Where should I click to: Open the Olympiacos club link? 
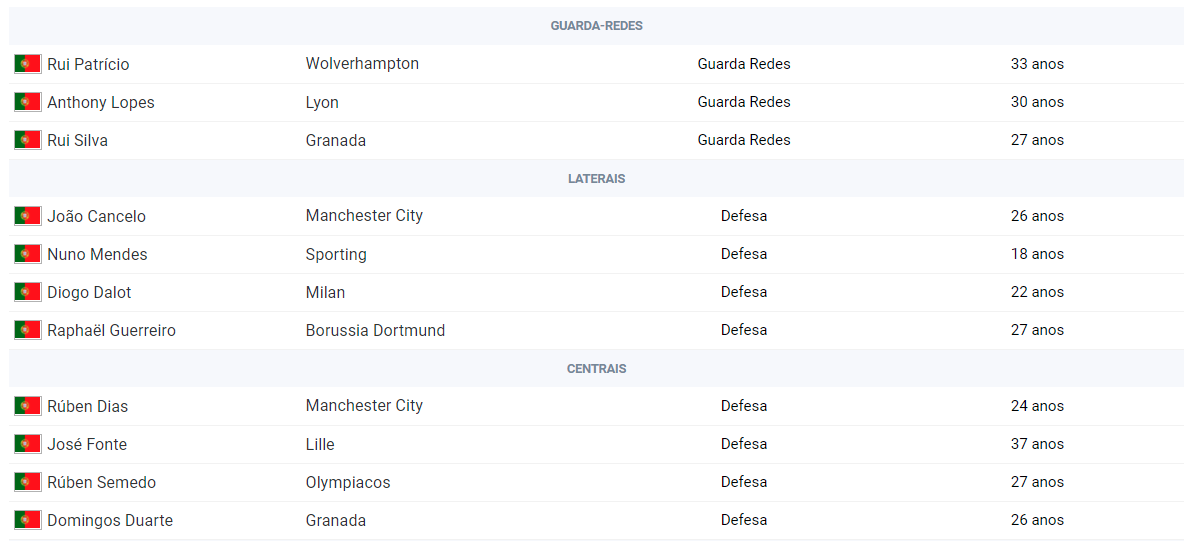[348, 482]
